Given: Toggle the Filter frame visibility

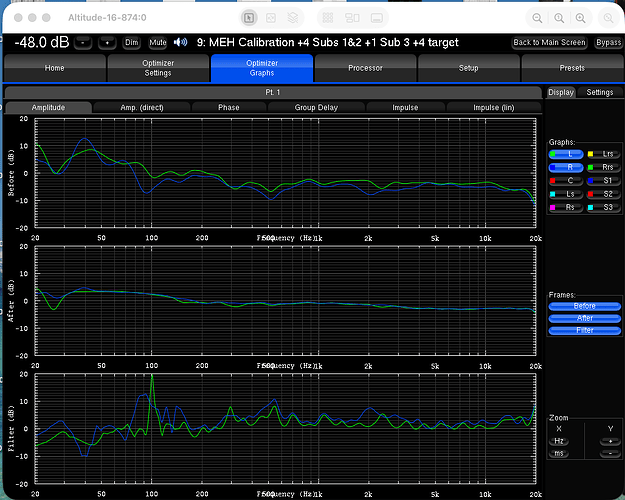Looking at the screenshot, I should coord(584,330).
